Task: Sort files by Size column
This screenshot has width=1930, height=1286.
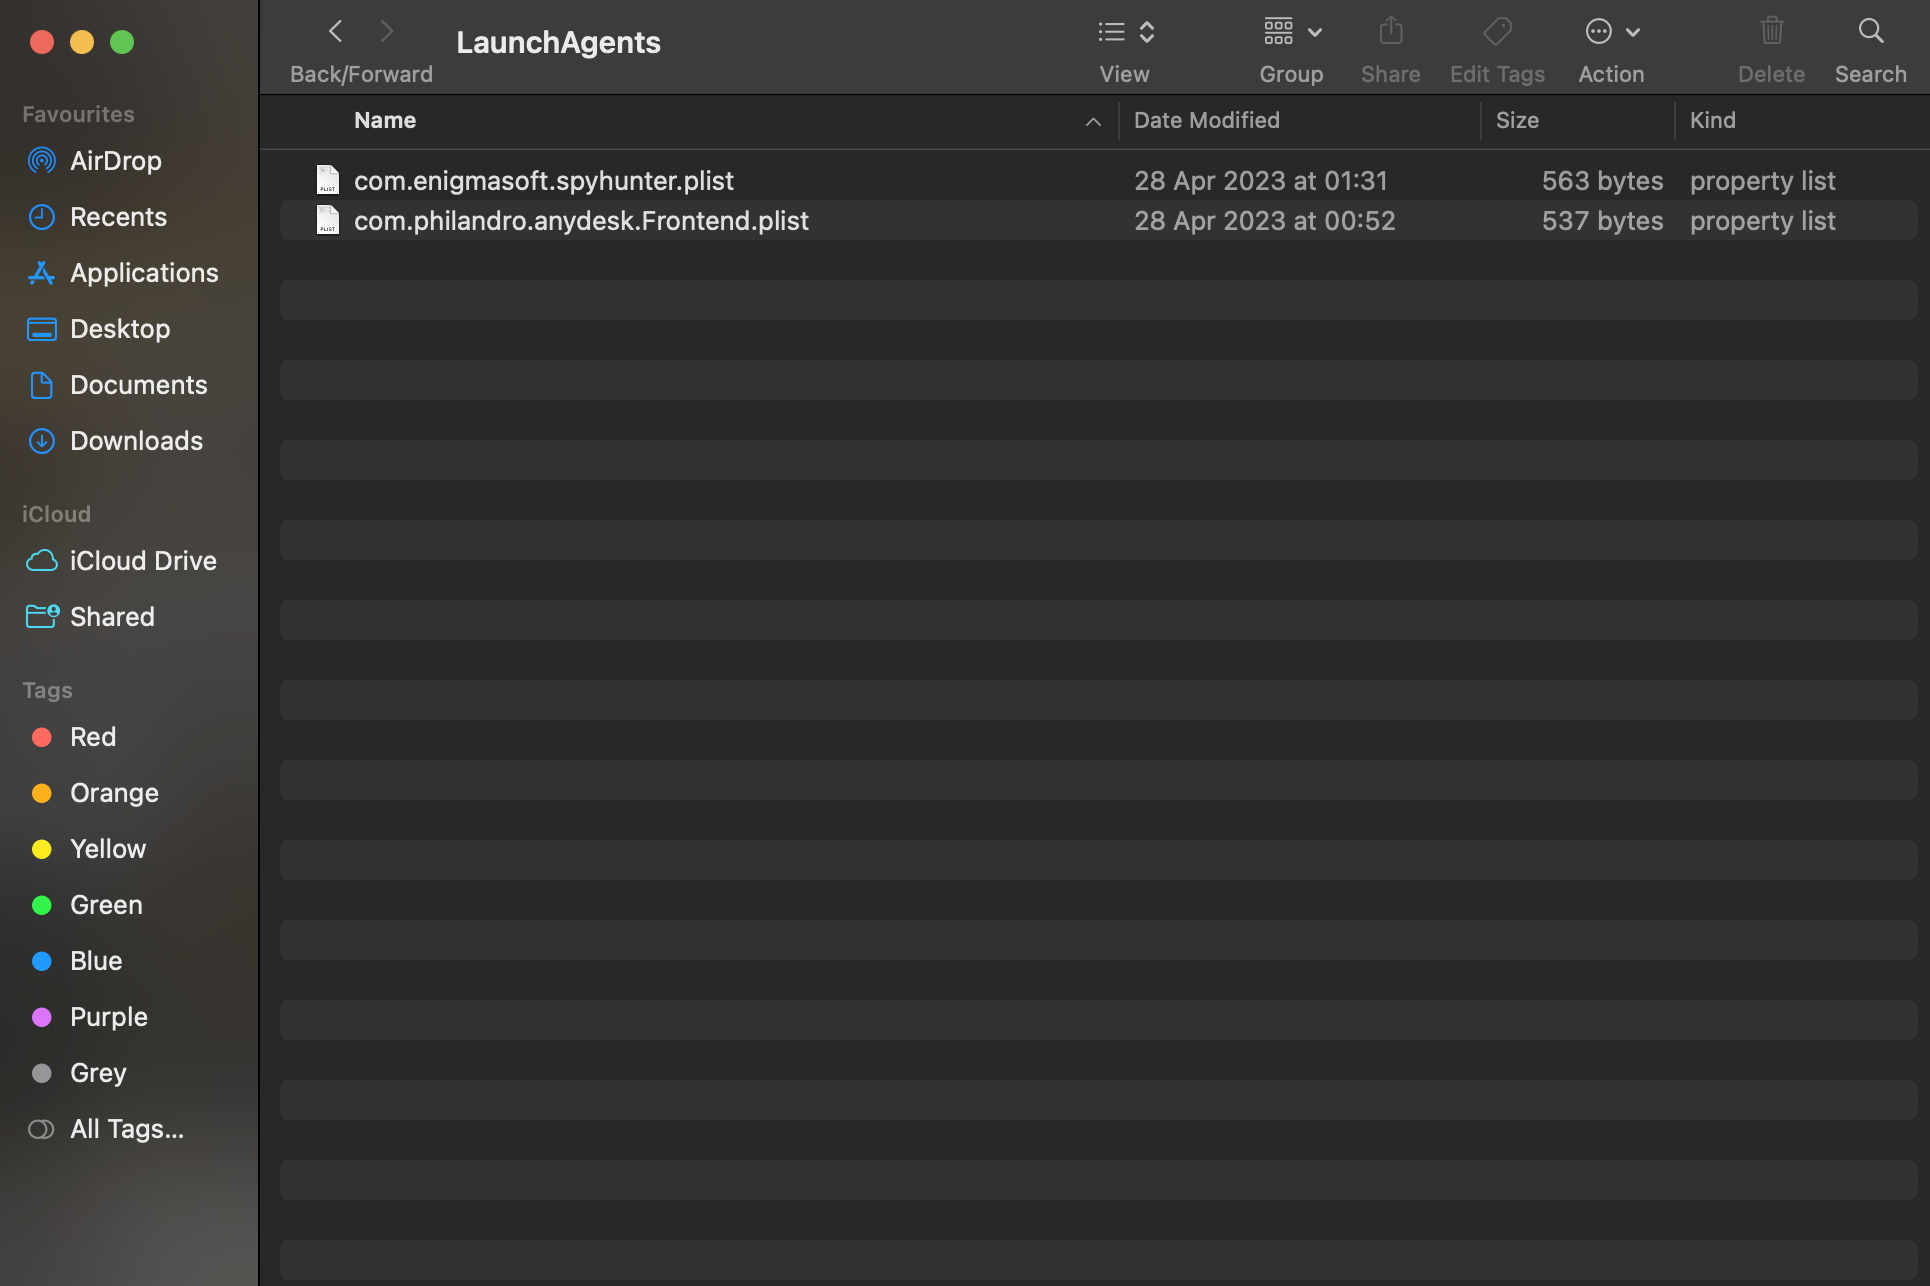Action: tap(1516, 121)
